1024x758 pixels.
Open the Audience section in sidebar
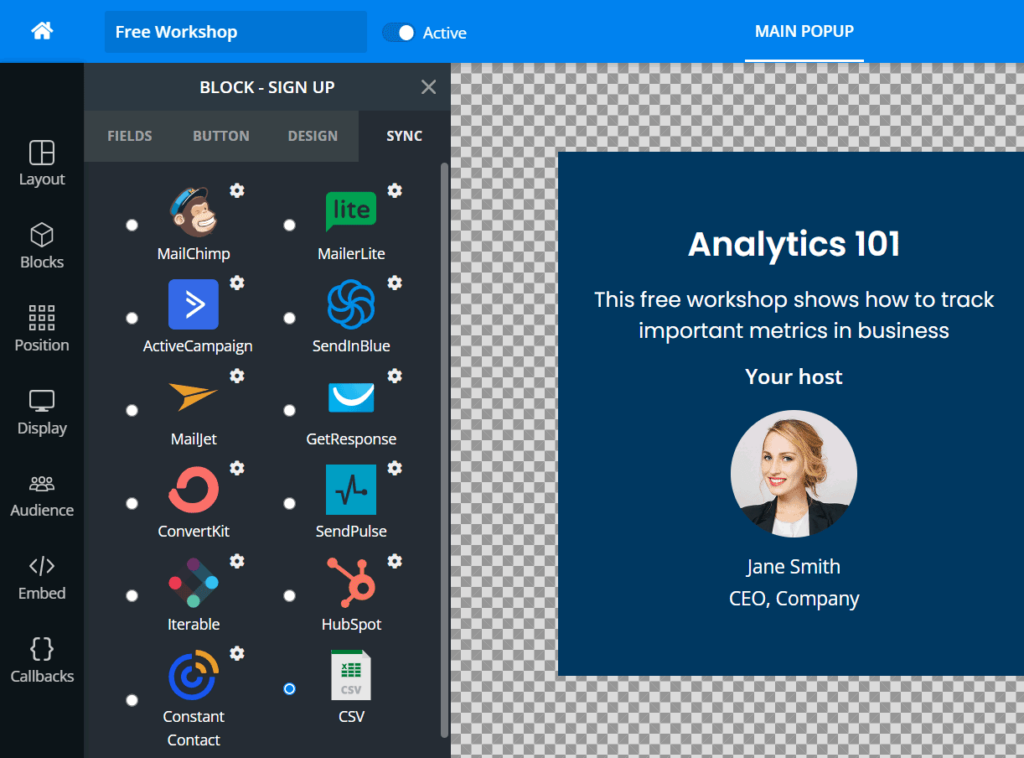41,495
